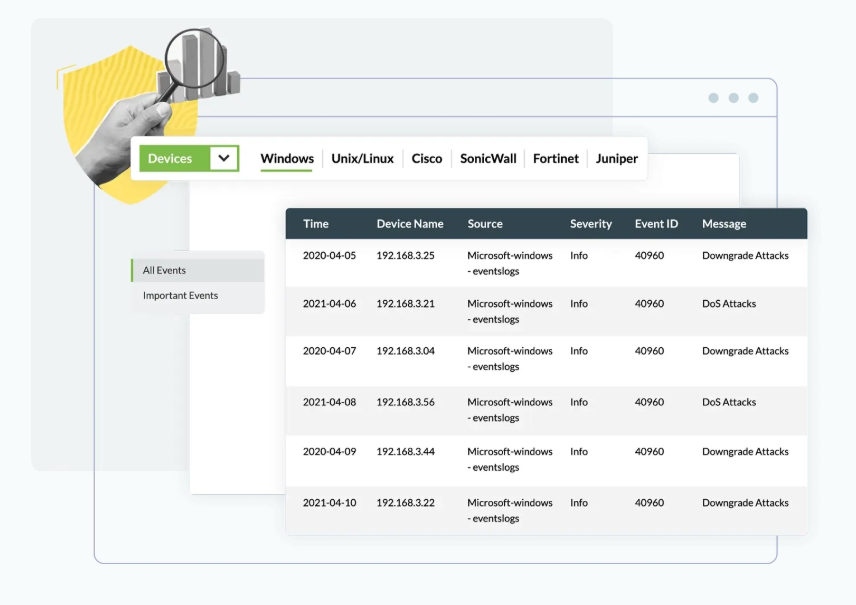This screenshot has height=605, width=856.
Task: Switch to the SonicWall tab
Action: (x=488, y=158)
